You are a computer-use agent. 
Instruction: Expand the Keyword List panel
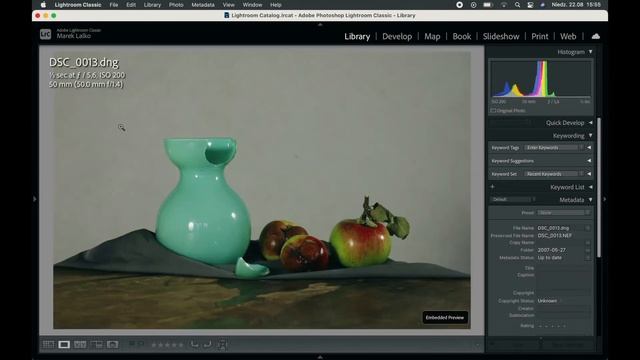pos(590,187)
